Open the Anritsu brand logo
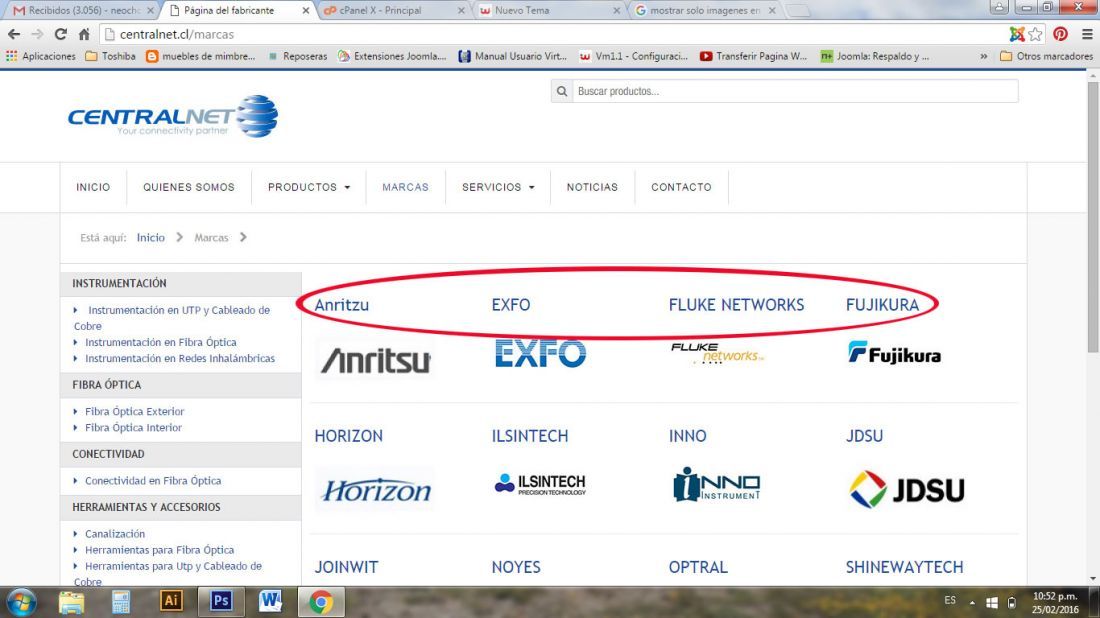This screenshot has height=618, width=1100. click(x=375, y=360)
